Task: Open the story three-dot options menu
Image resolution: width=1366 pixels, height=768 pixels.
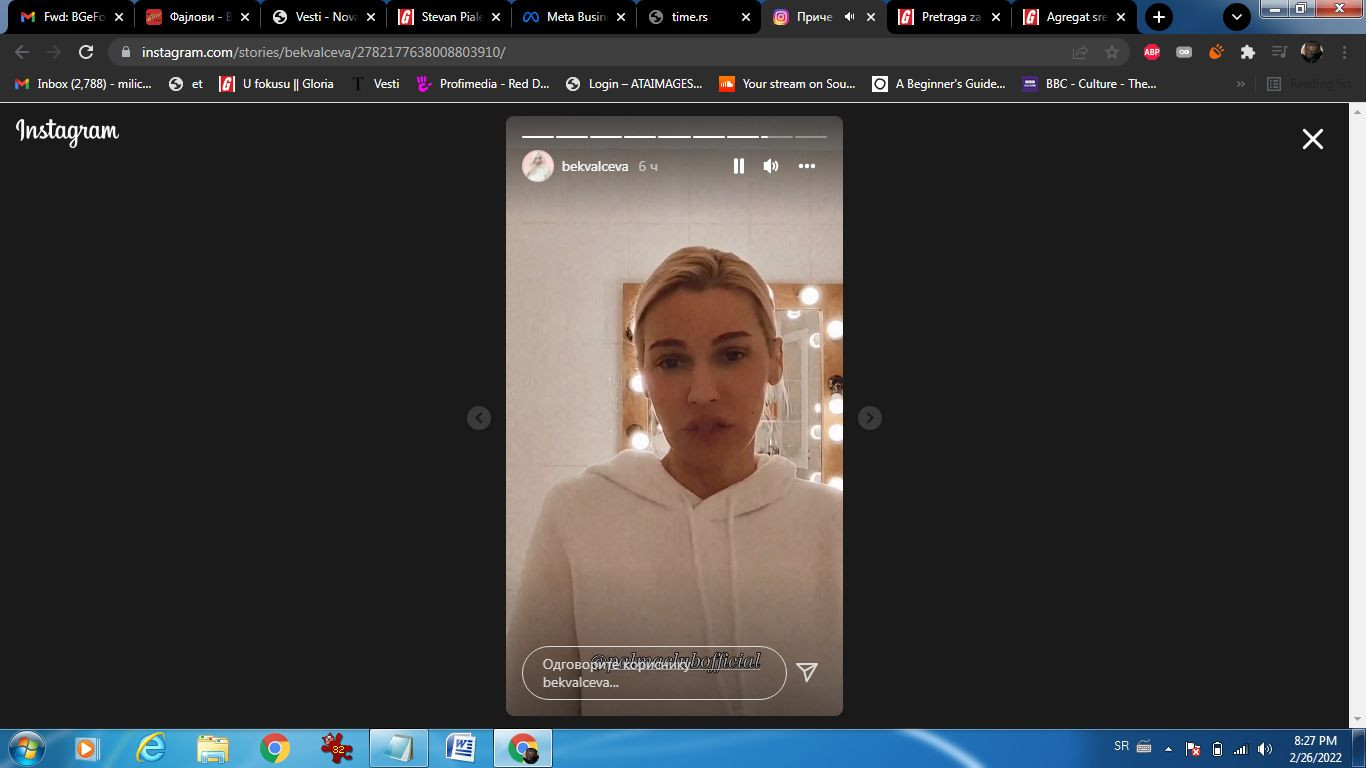Action: click(x=807, y=166)
